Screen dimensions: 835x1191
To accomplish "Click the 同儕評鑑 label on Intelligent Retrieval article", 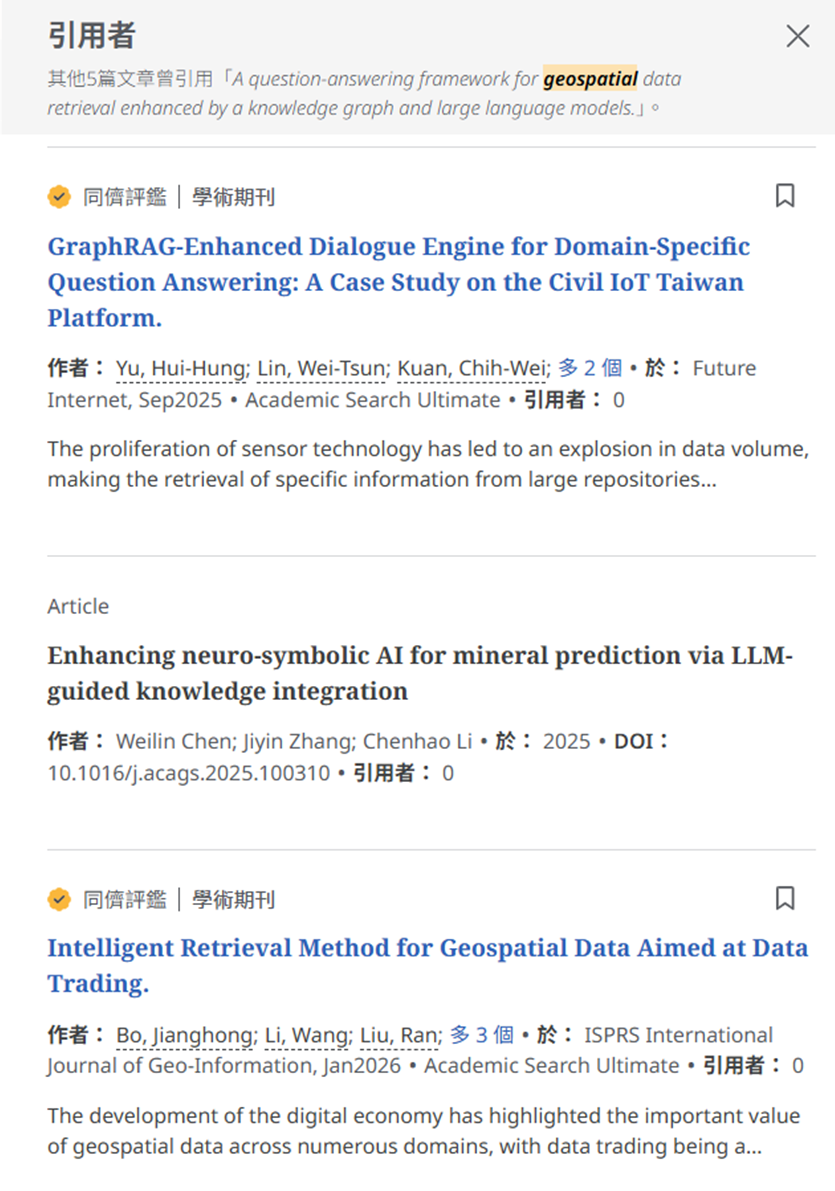I will pyautogui.click(x=124, y=900).
